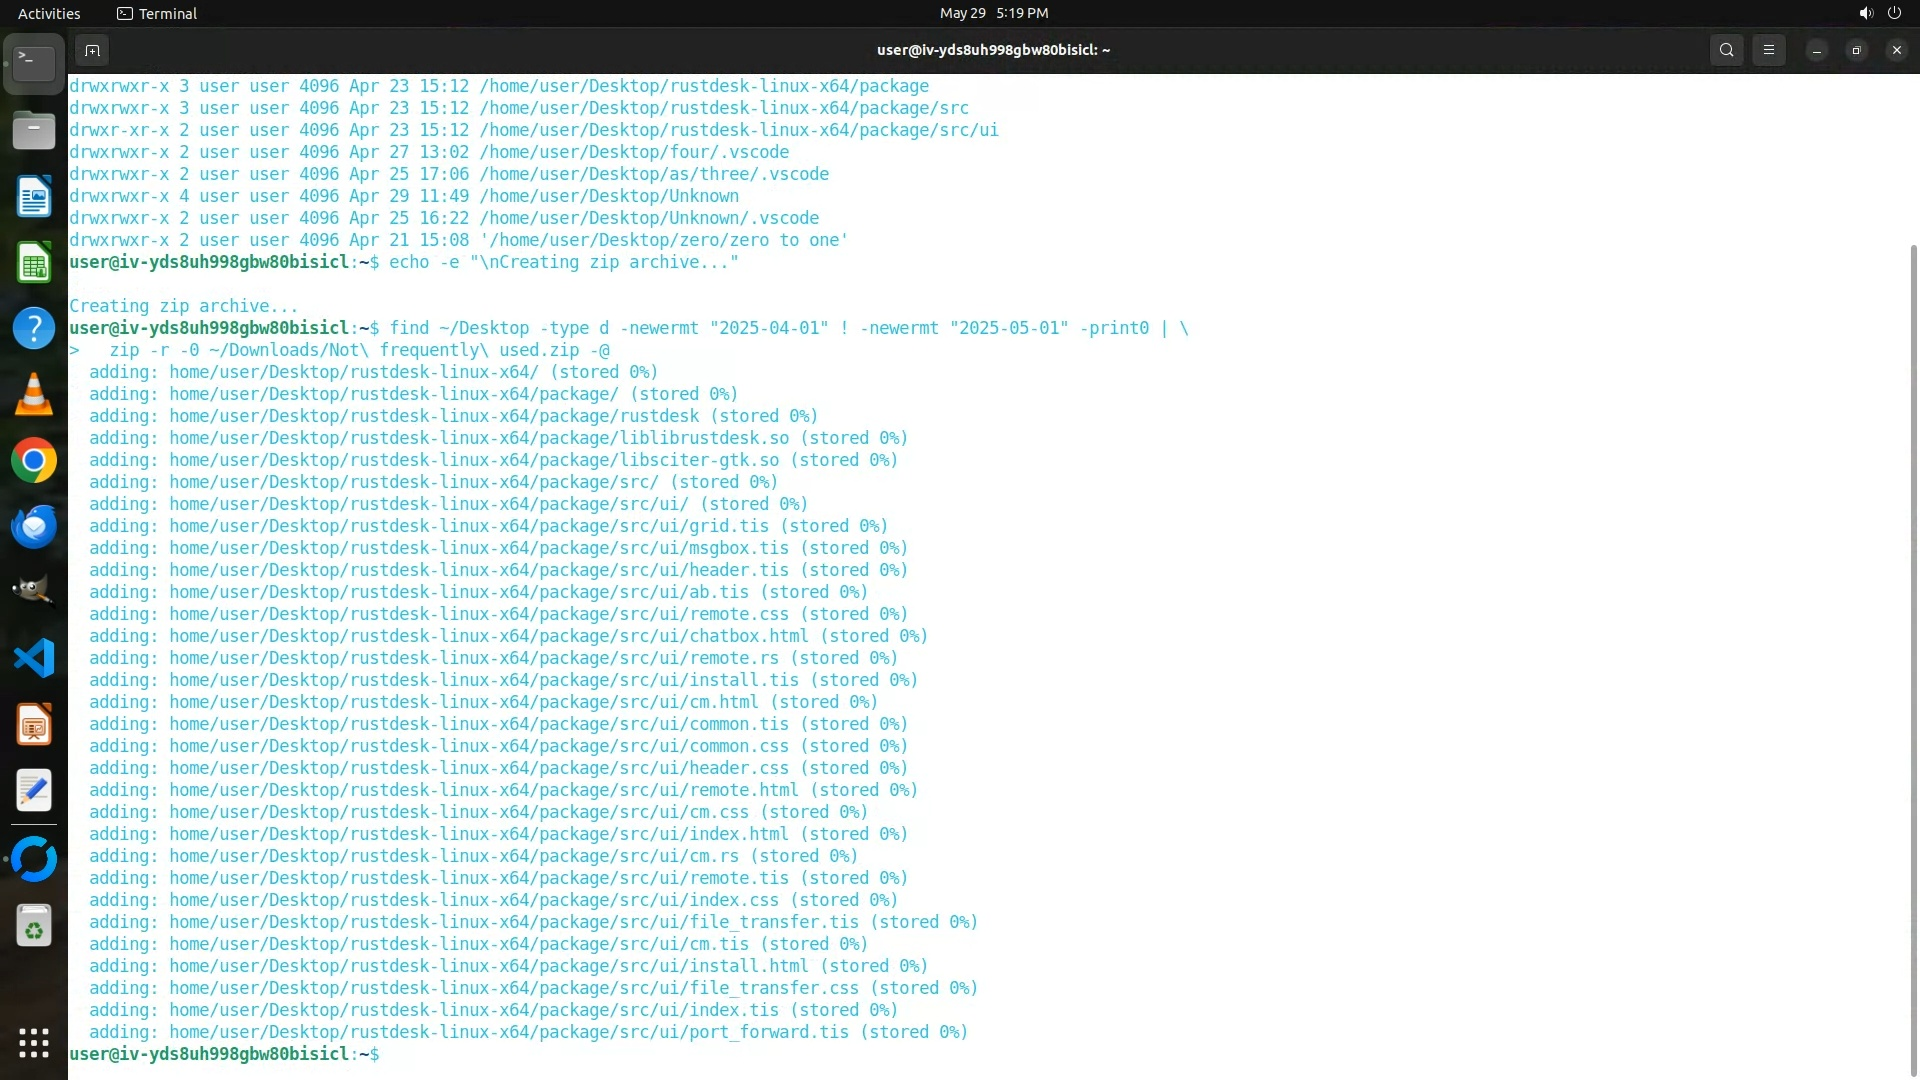Click the terminal search icon
This screenshot has width=1920, height=1080.
point(1726,50)
